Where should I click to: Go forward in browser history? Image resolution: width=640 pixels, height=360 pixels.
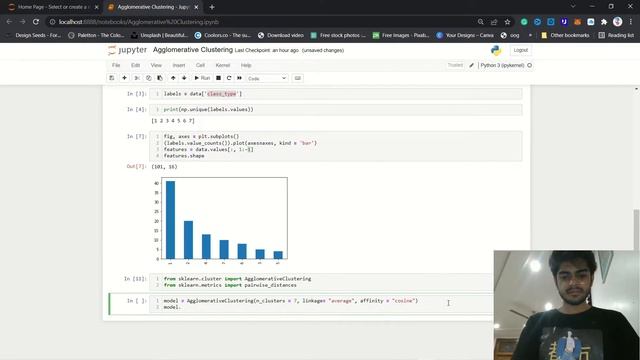coord(22,22)
